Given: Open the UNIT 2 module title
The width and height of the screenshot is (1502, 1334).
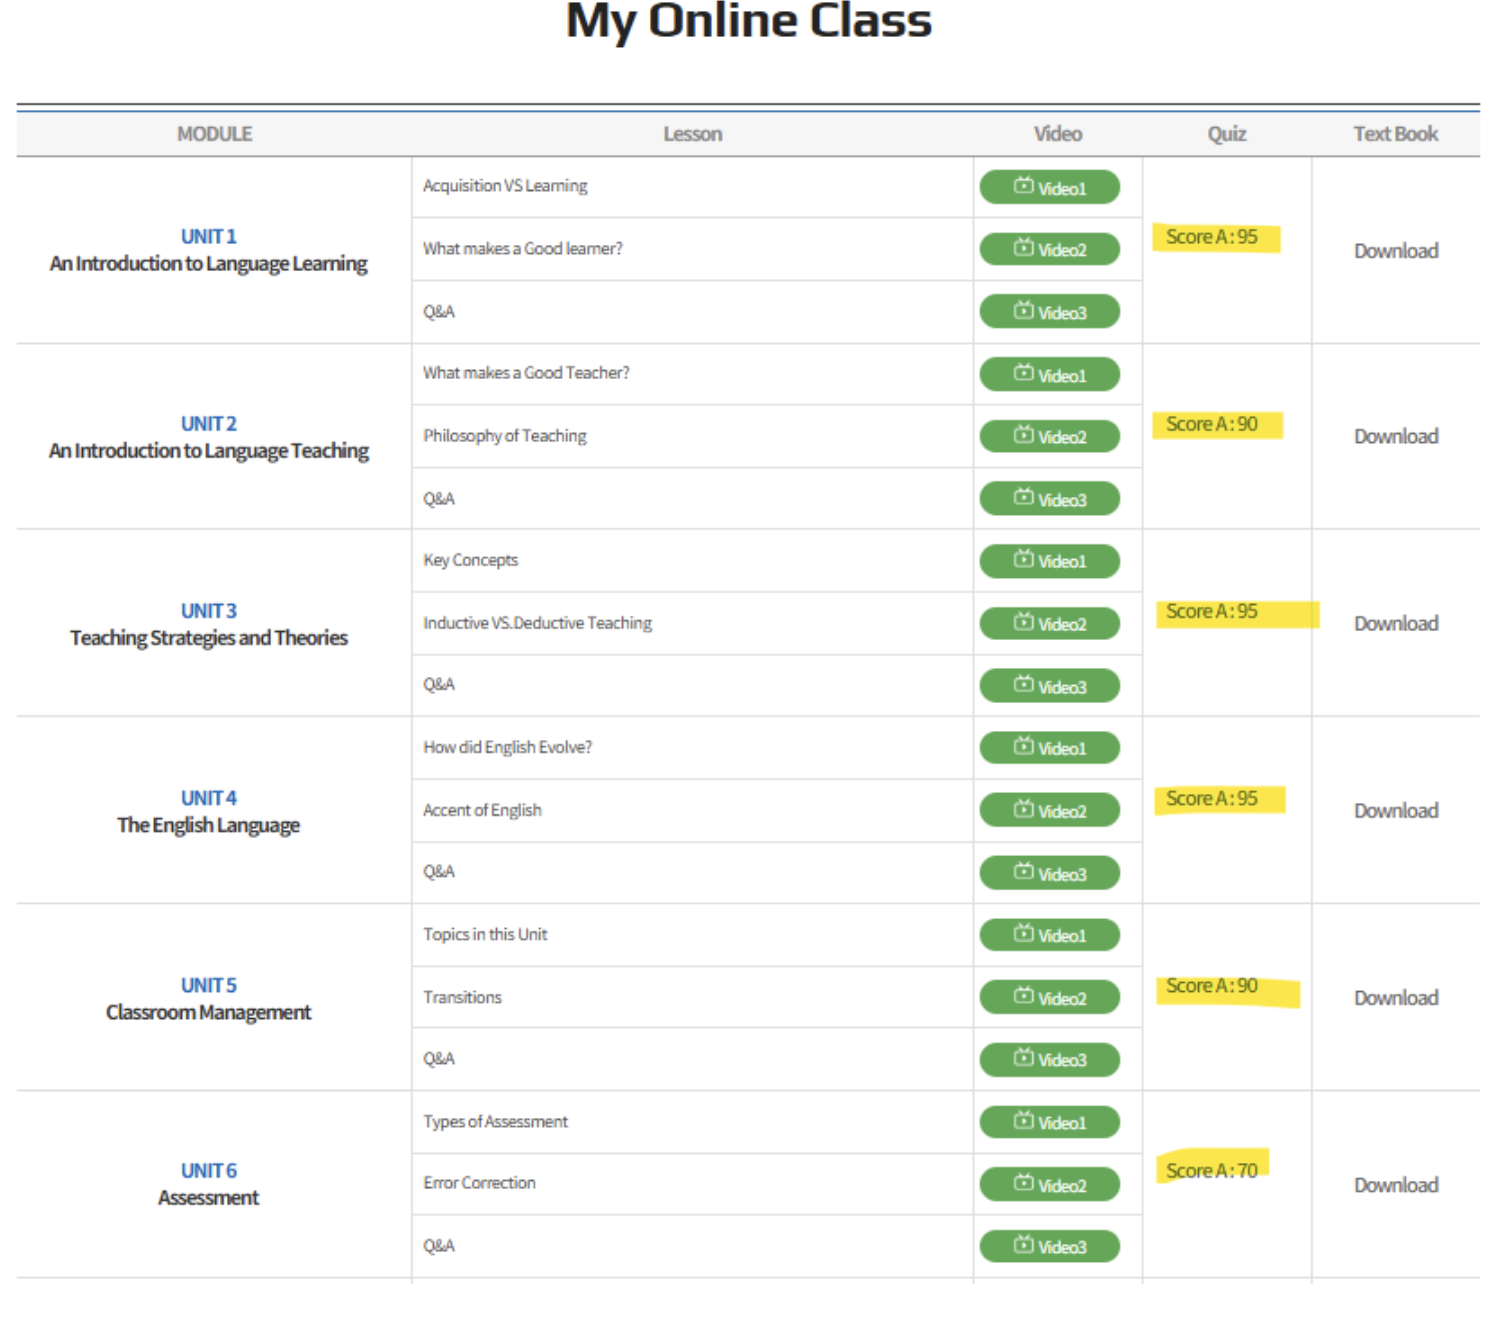Looking at the screenshot, I should click(209, 424).
